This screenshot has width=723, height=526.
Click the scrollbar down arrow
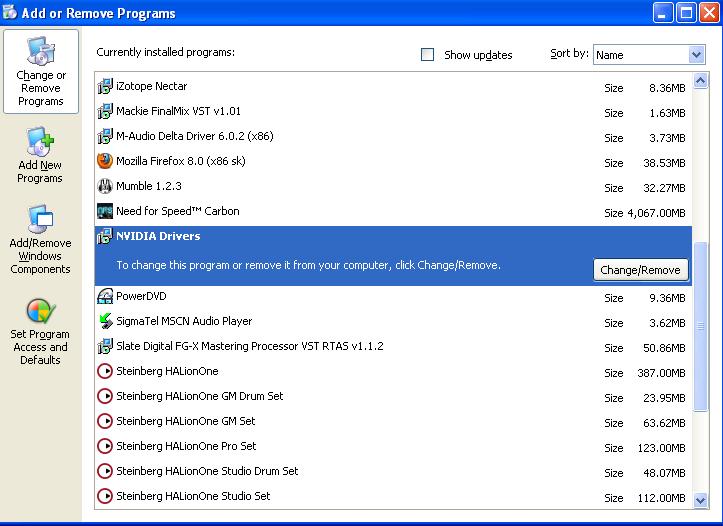[x=700, y=500]
